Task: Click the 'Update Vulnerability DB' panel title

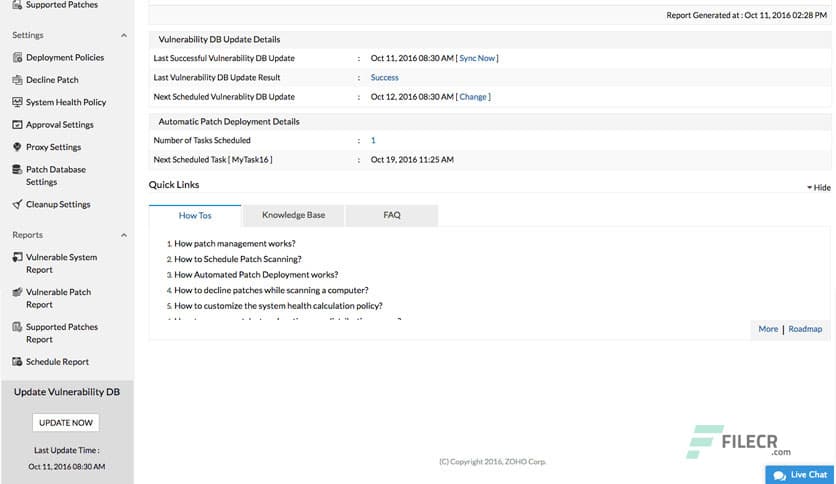Action: tap(67, 392)
